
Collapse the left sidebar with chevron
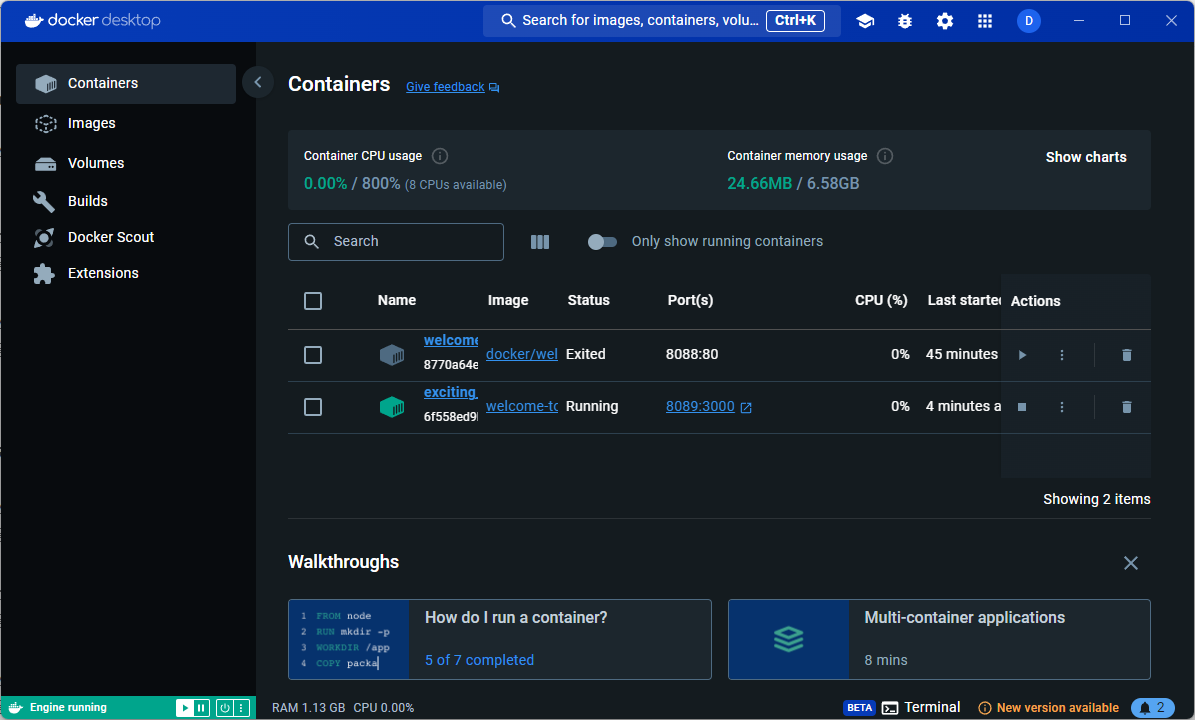[x=258, y=82]
